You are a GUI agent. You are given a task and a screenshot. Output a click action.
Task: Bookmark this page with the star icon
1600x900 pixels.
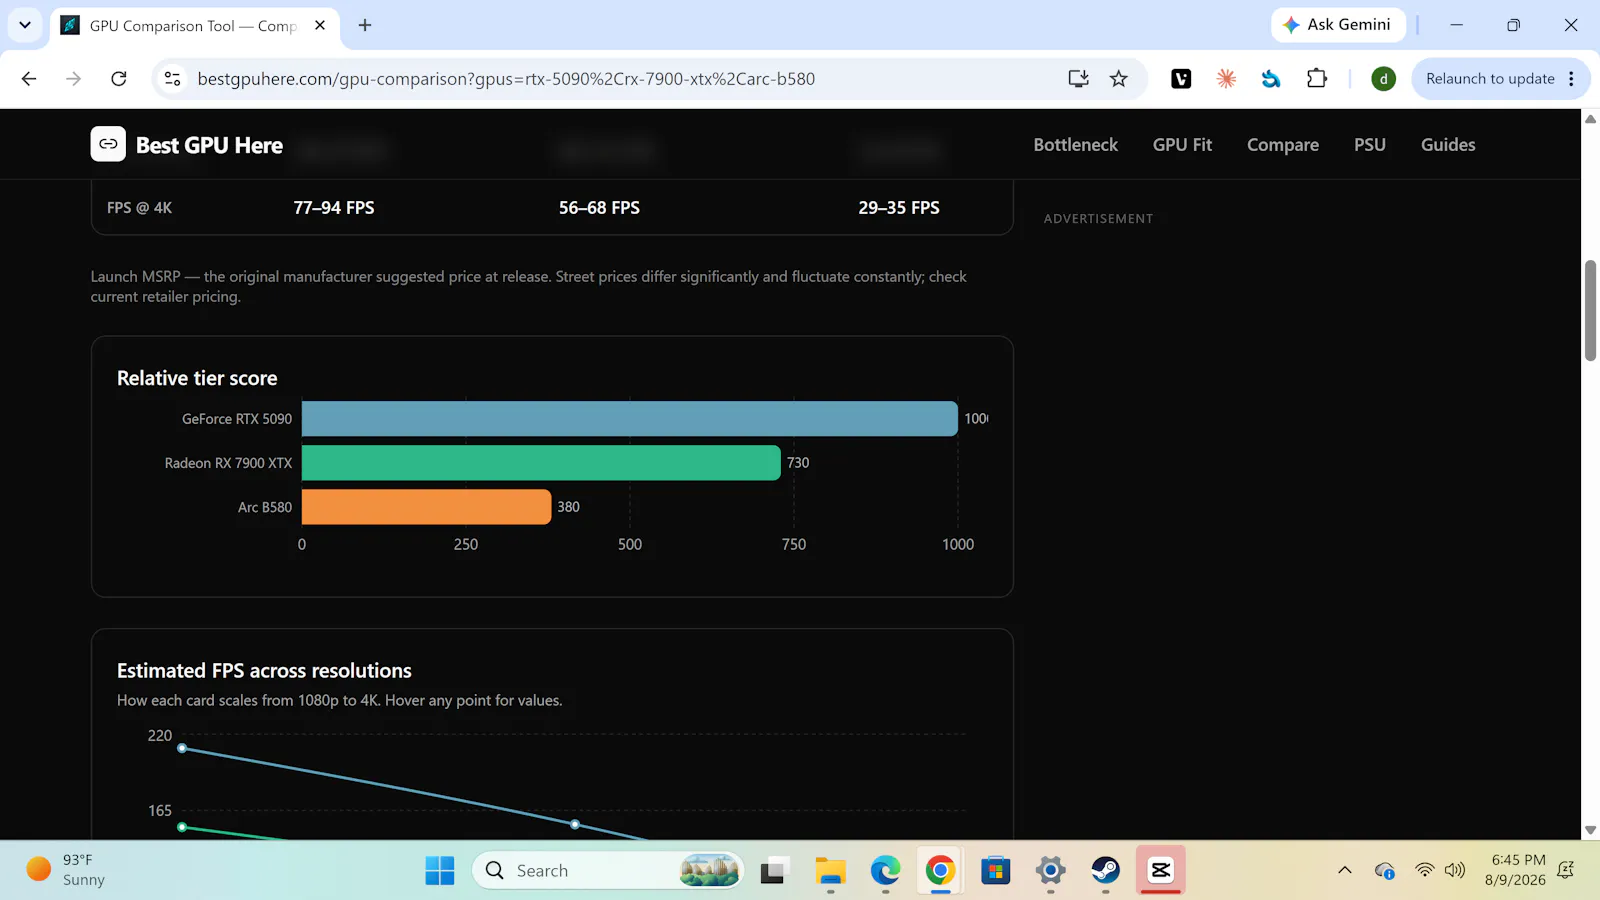[x=1119, y=79]
